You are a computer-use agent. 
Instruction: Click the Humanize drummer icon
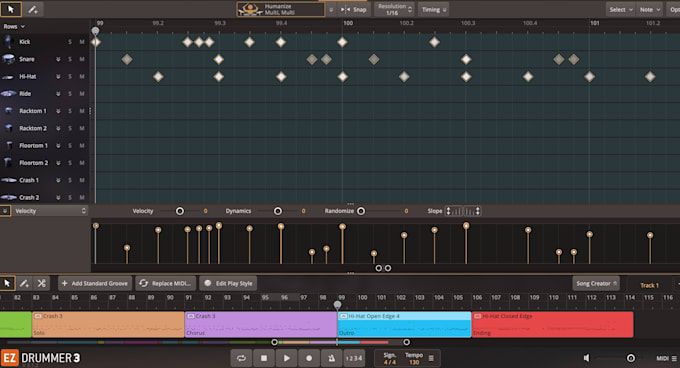(250, 9)
